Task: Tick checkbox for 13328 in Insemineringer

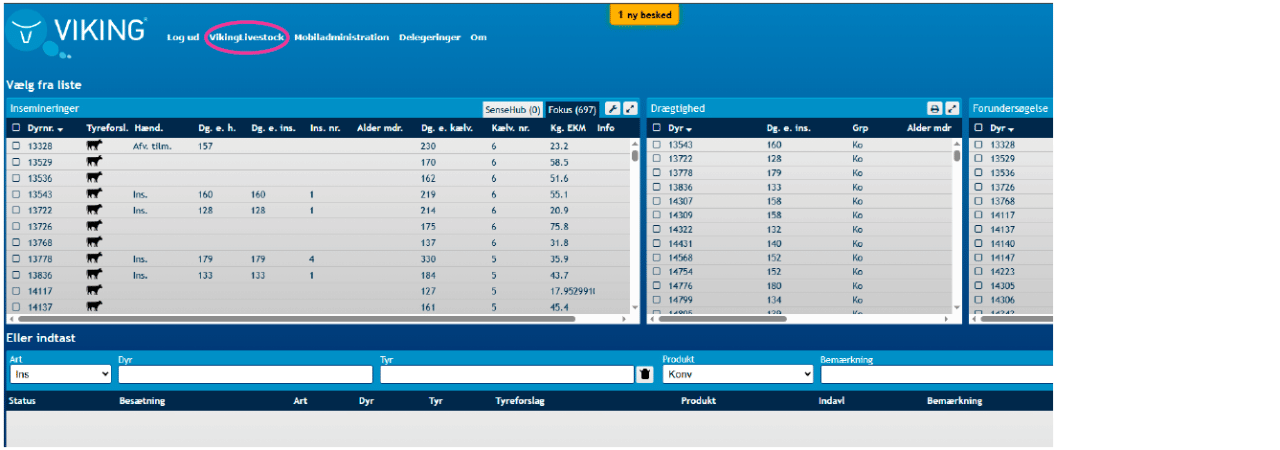Action: [16, 146]
